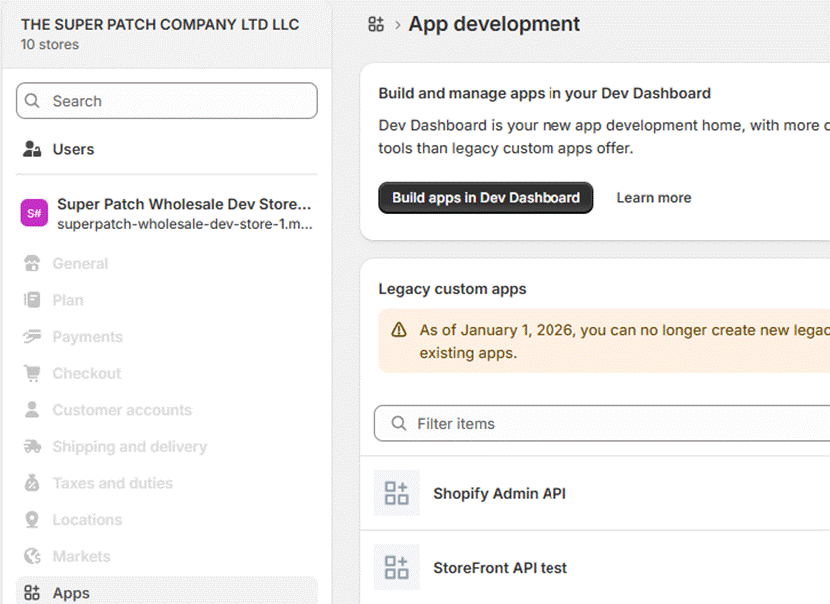Click the Customer accounts person icon

pos(32,410)
